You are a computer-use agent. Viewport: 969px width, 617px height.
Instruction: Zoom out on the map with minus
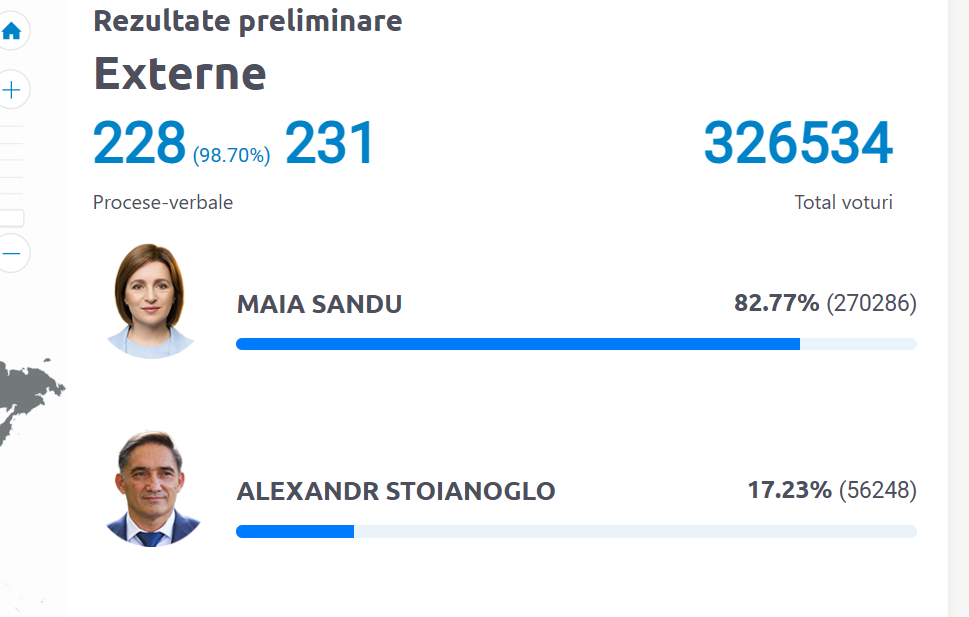[11, 253]
